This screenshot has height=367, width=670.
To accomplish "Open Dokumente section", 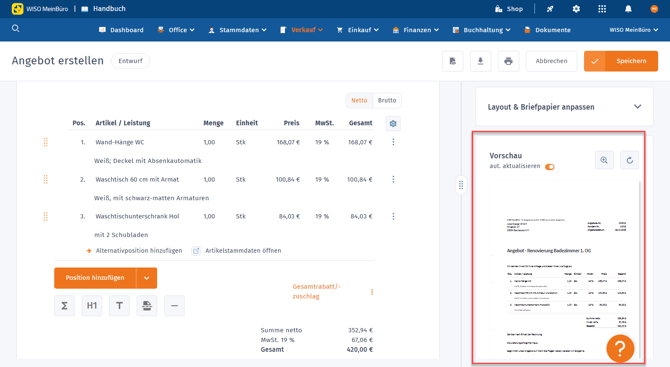I will point(547,30).
